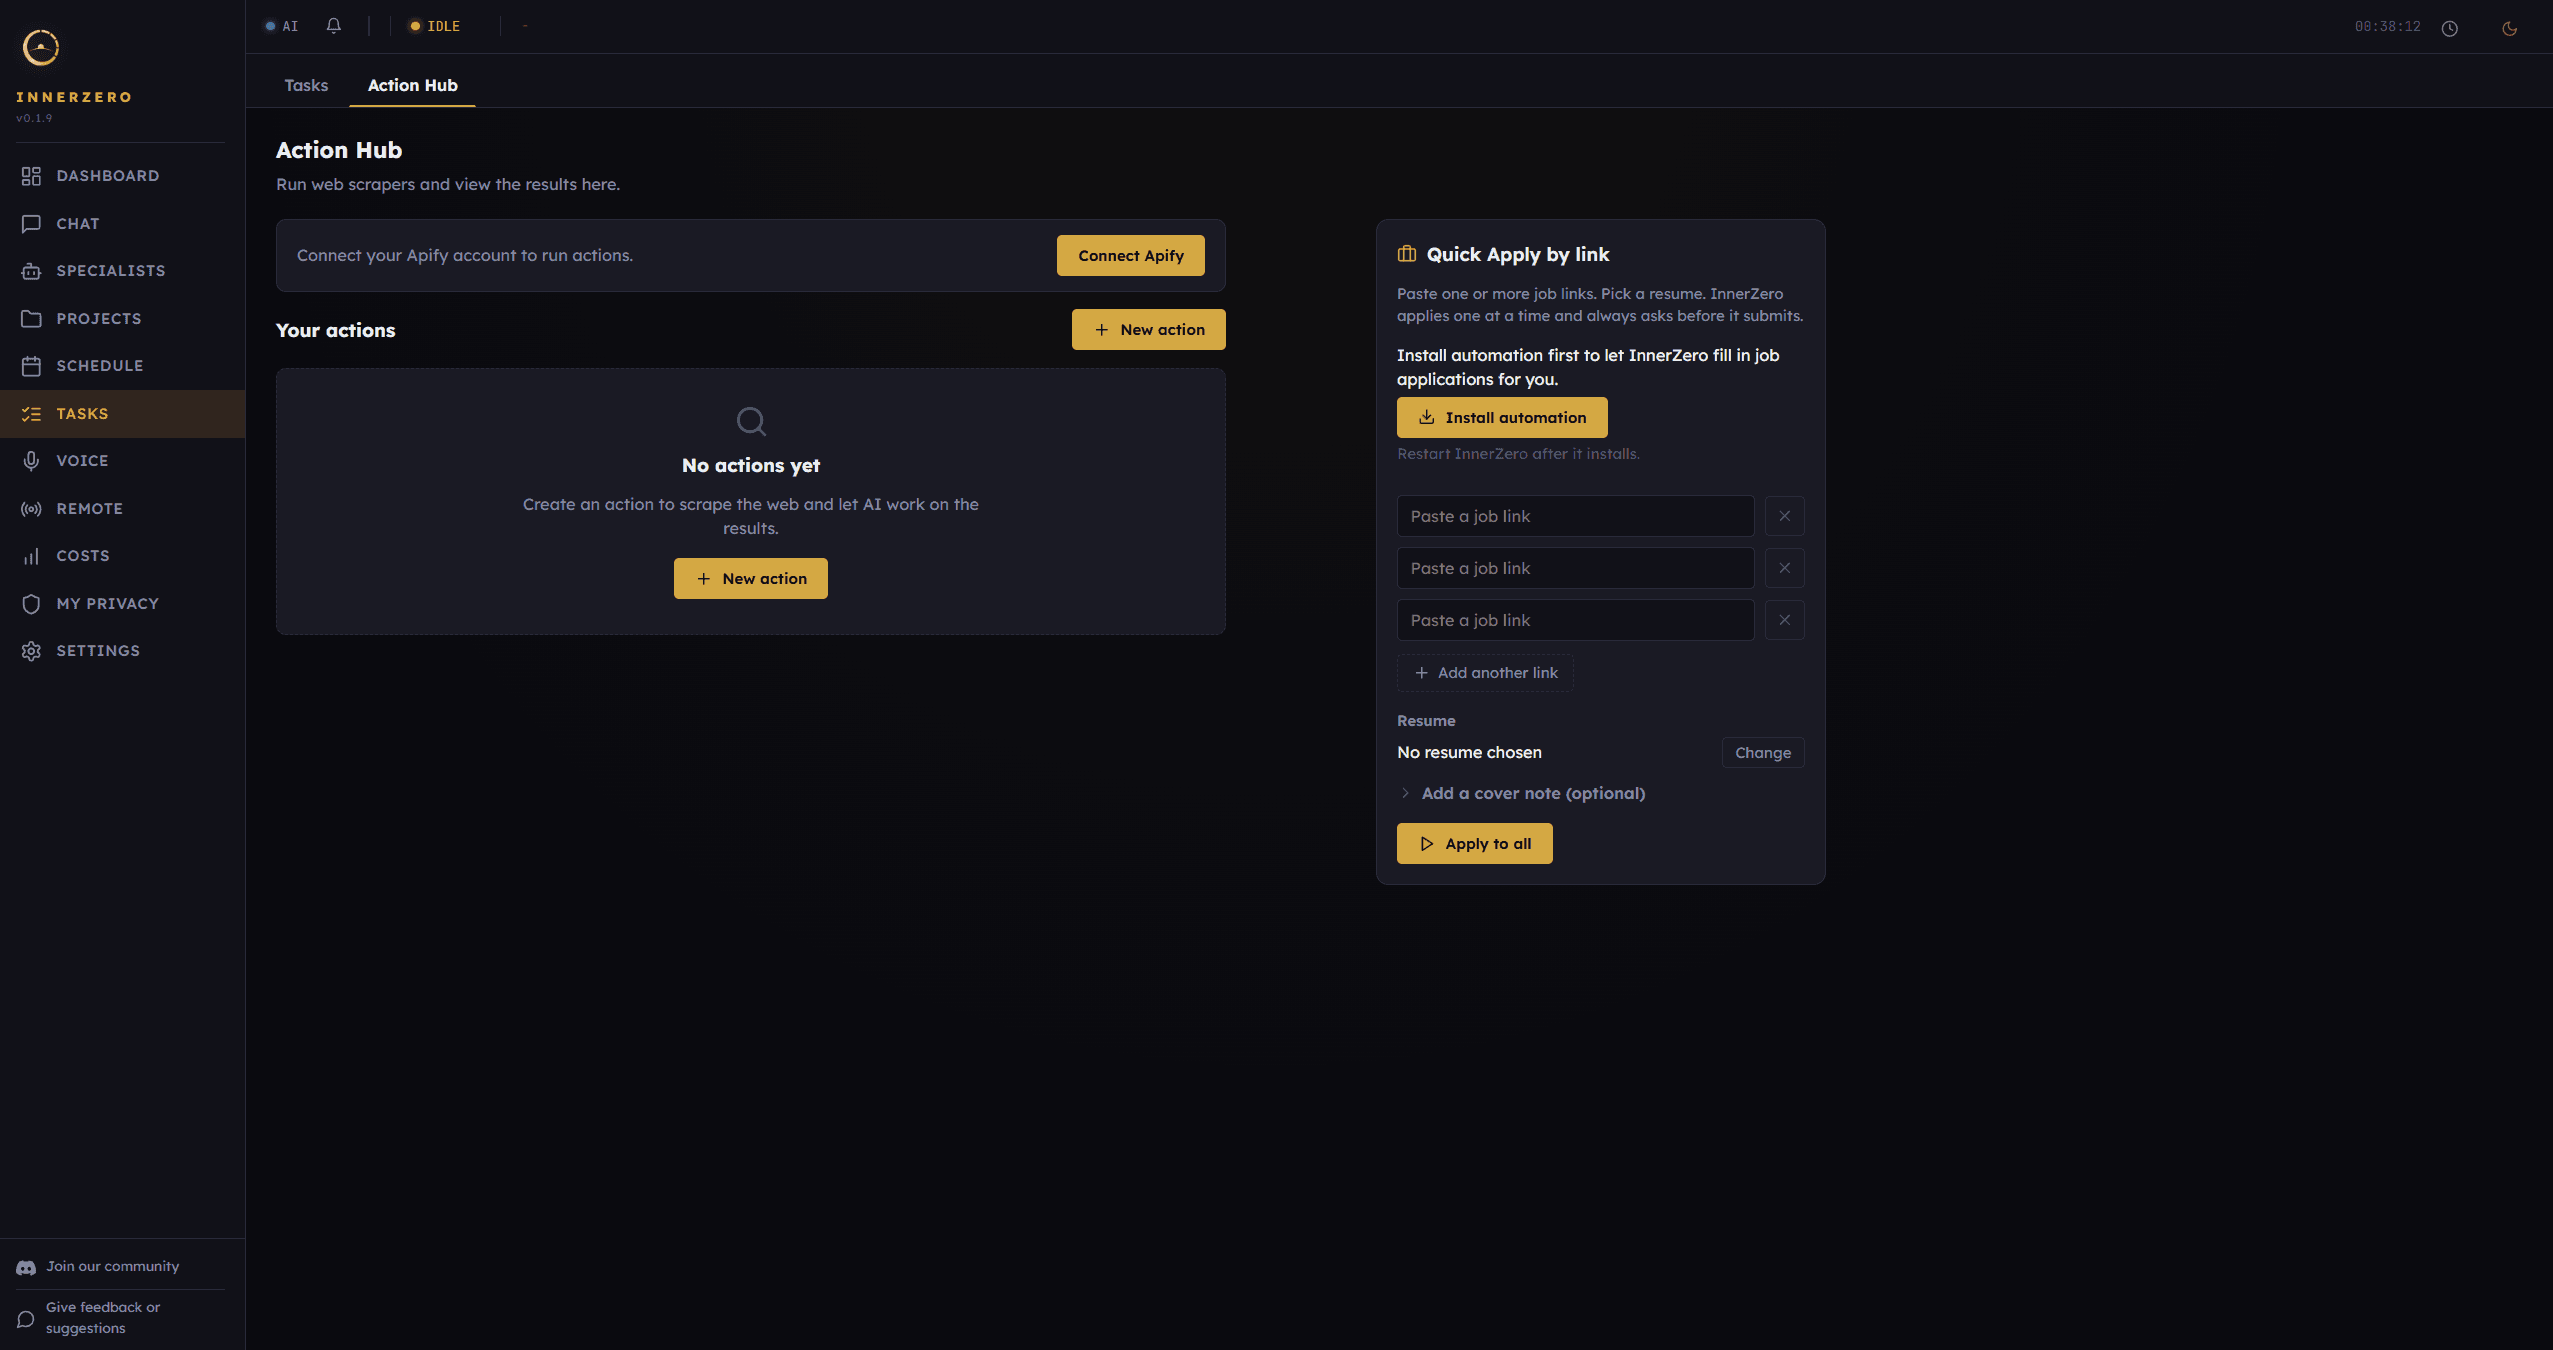The image size is (2553, 1350).
Task: Click the 00:38:12 timer text
Action: pos(2388,27)
